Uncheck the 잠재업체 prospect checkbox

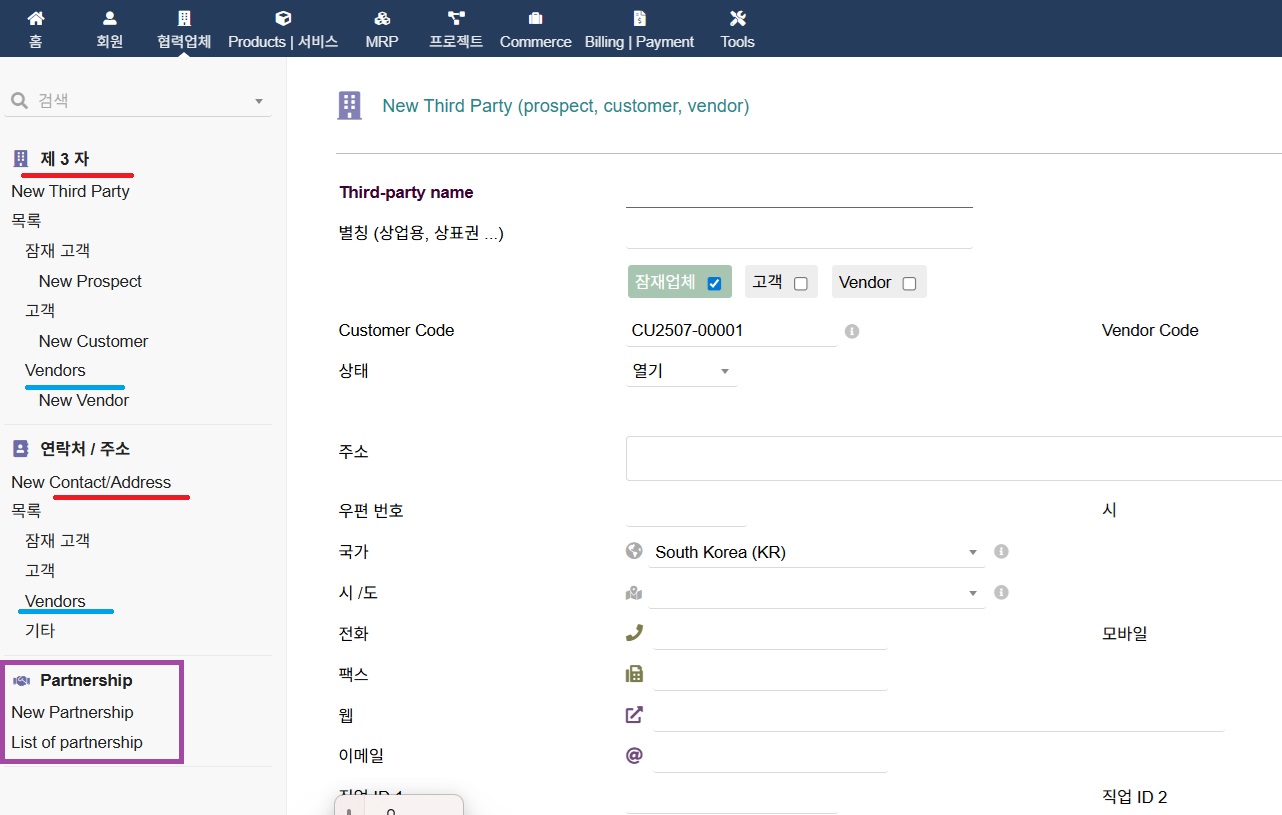click(714, 283)
